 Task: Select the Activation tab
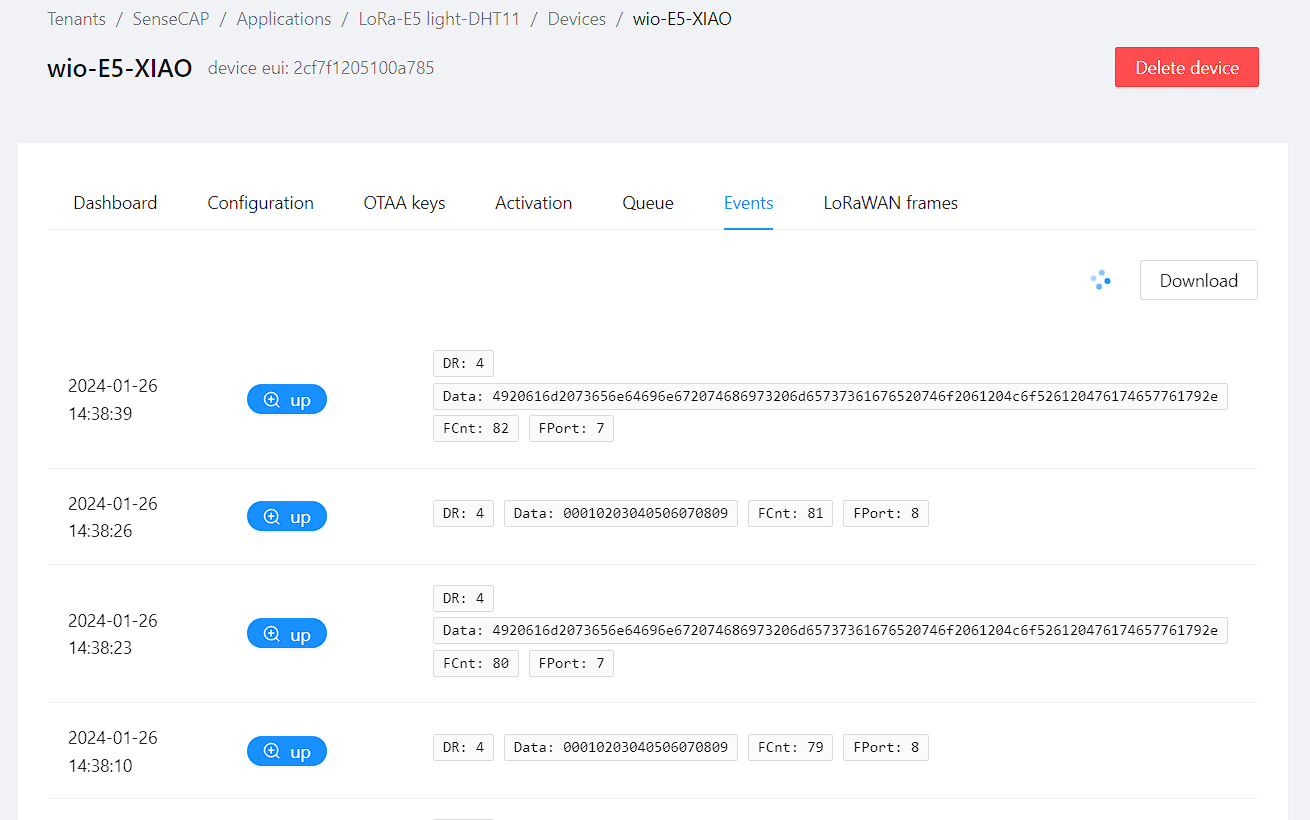[534, 203]
